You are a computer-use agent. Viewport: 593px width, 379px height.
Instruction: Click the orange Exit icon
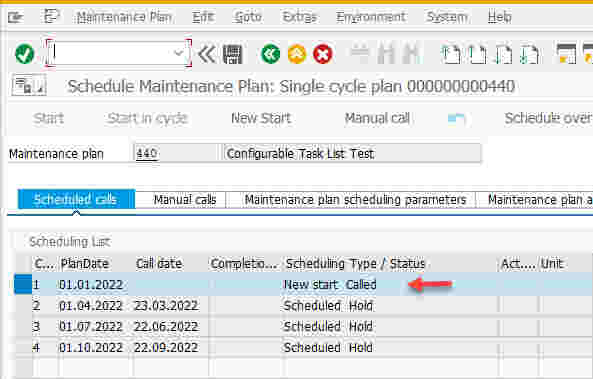click(x=297, y=54)
